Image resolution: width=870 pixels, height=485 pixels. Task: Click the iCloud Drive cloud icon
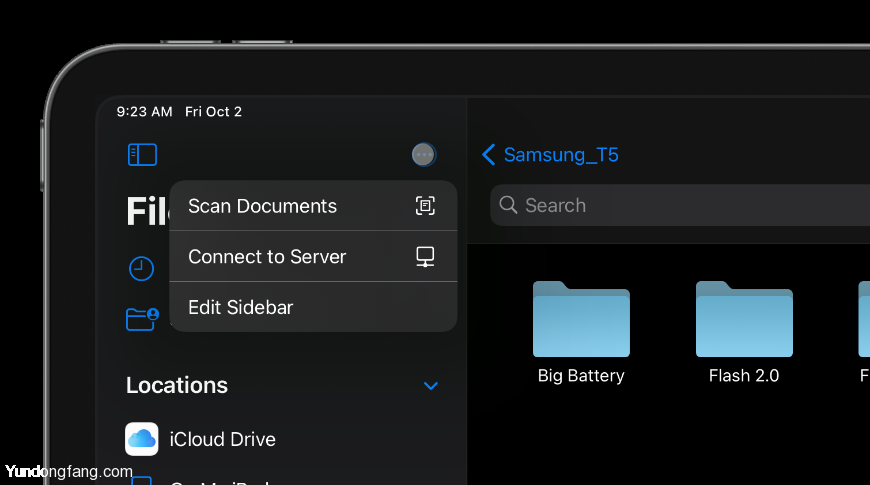[141, 439]
